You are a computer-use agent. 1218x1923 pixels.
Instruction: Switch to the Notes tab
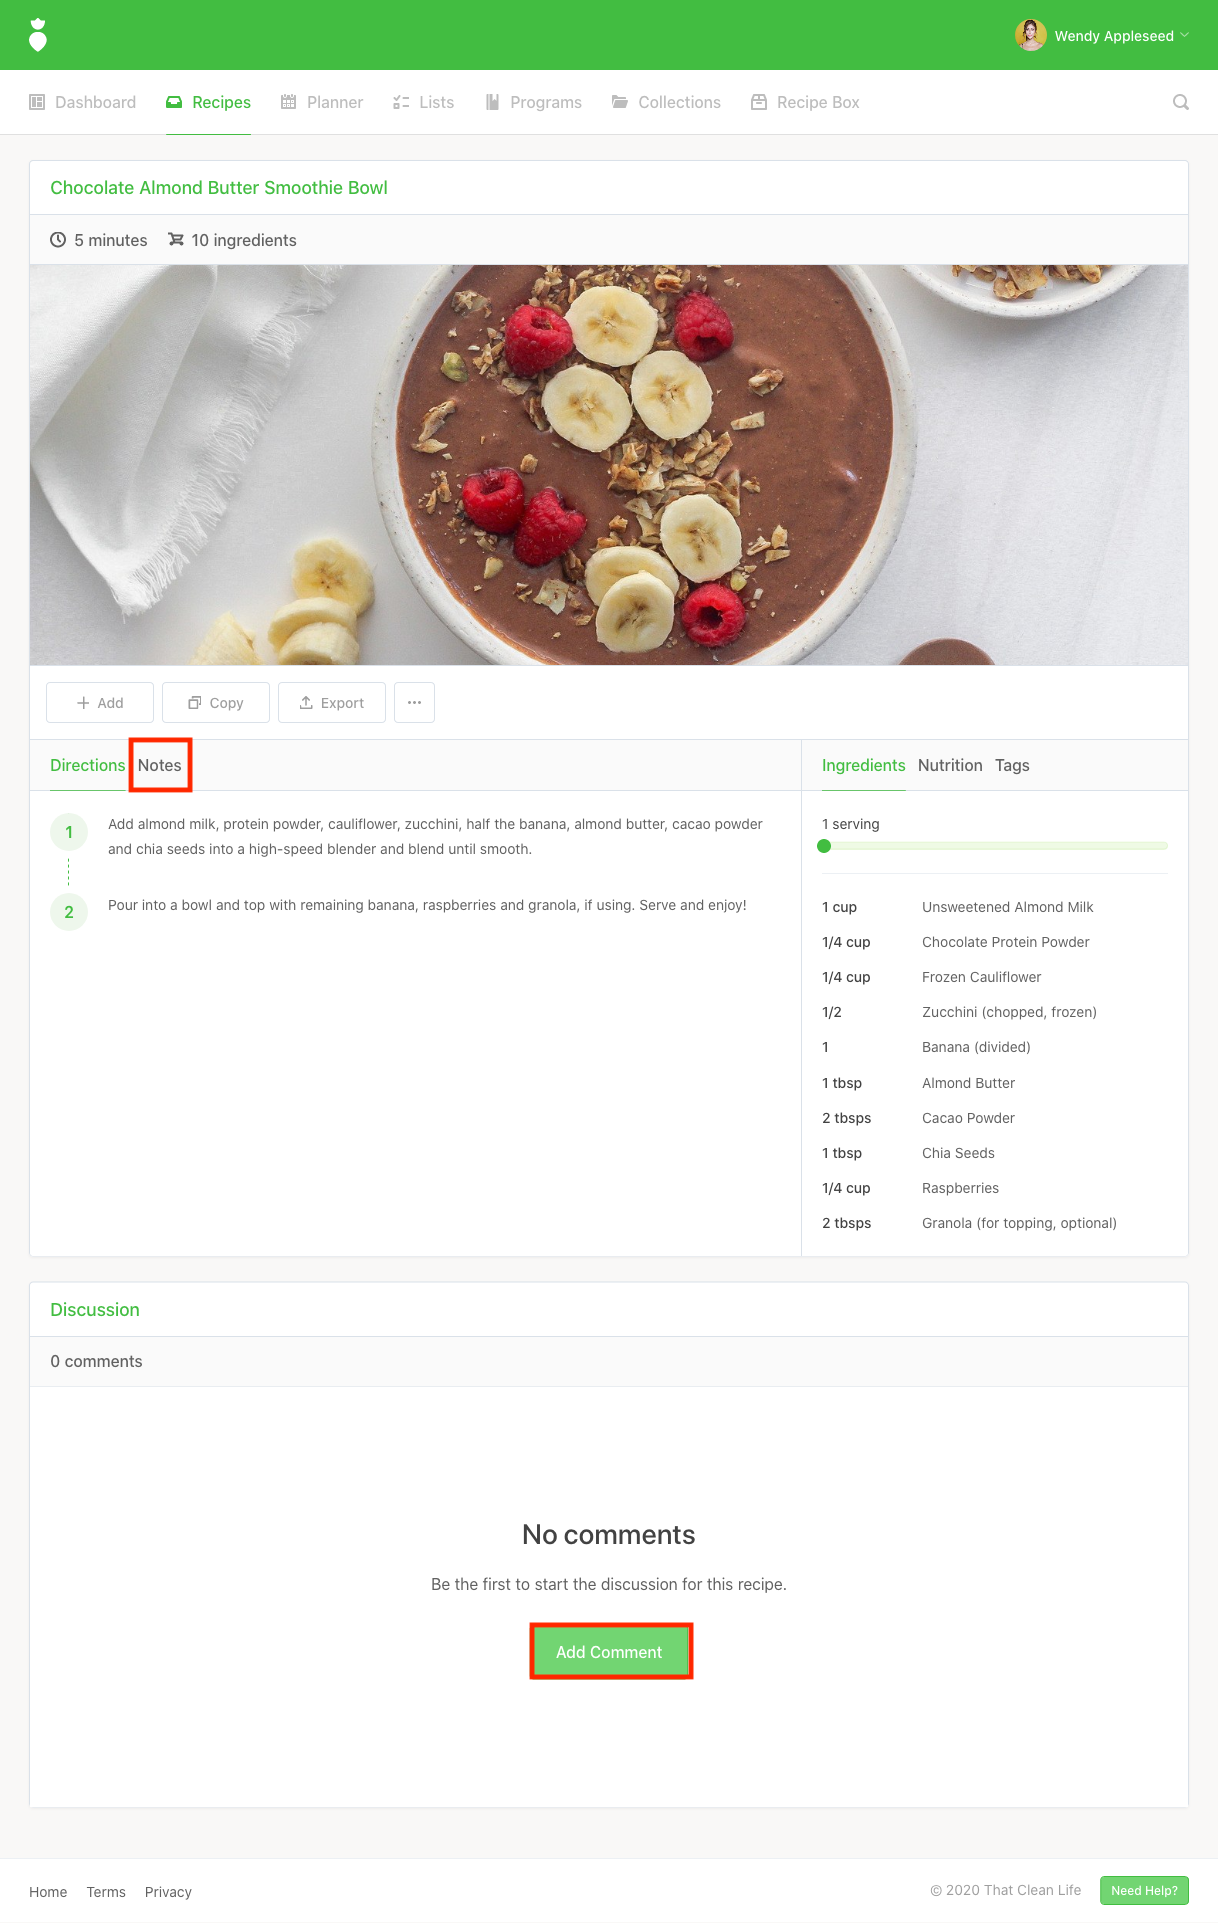tap(160, 765)
